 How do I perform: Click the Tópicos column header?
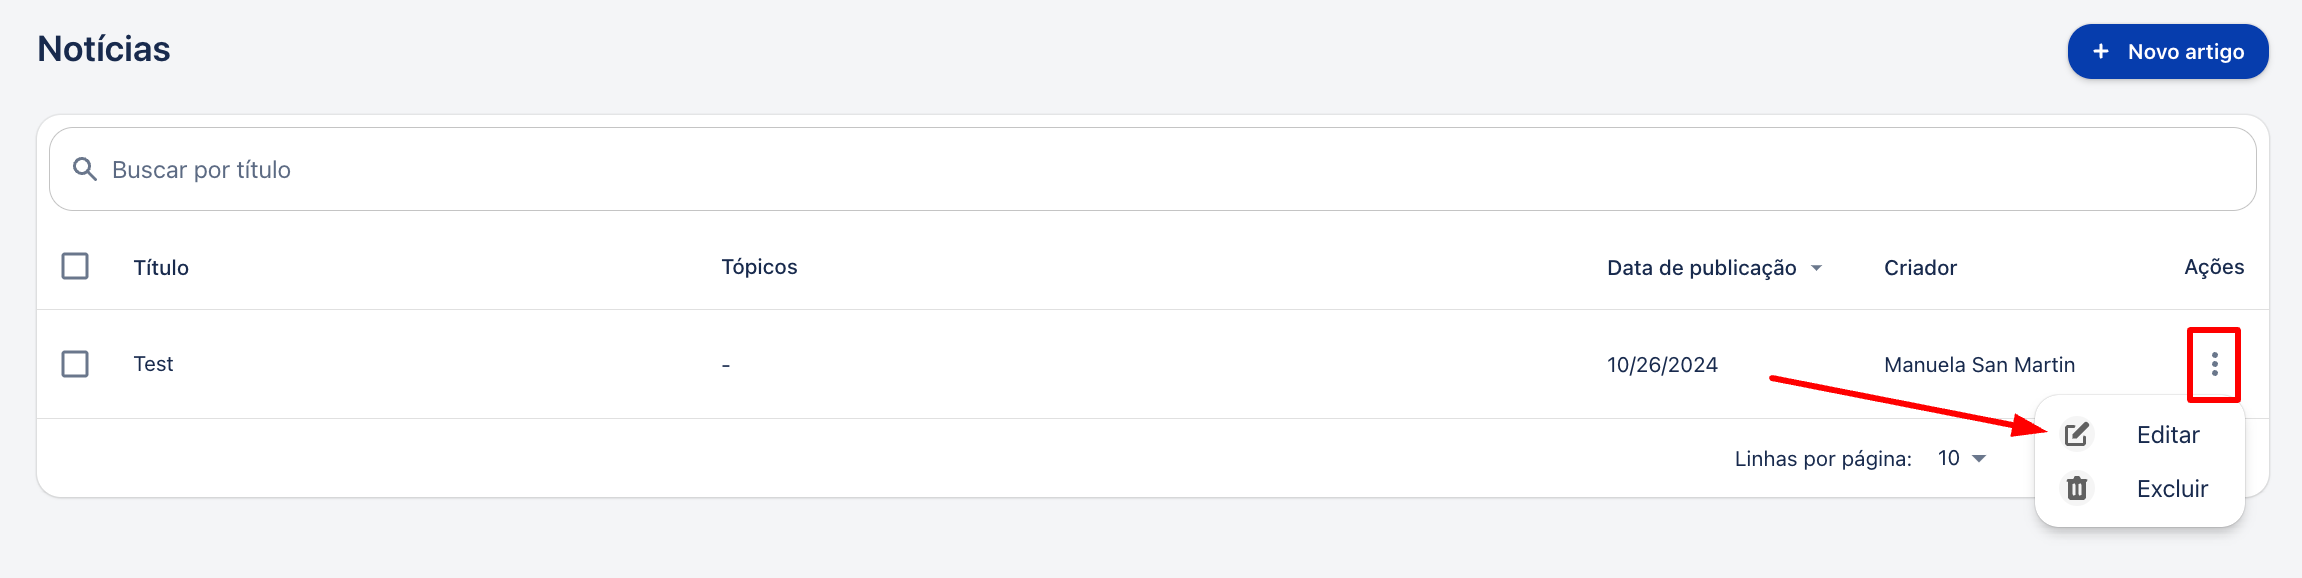(x=759, y=267)
